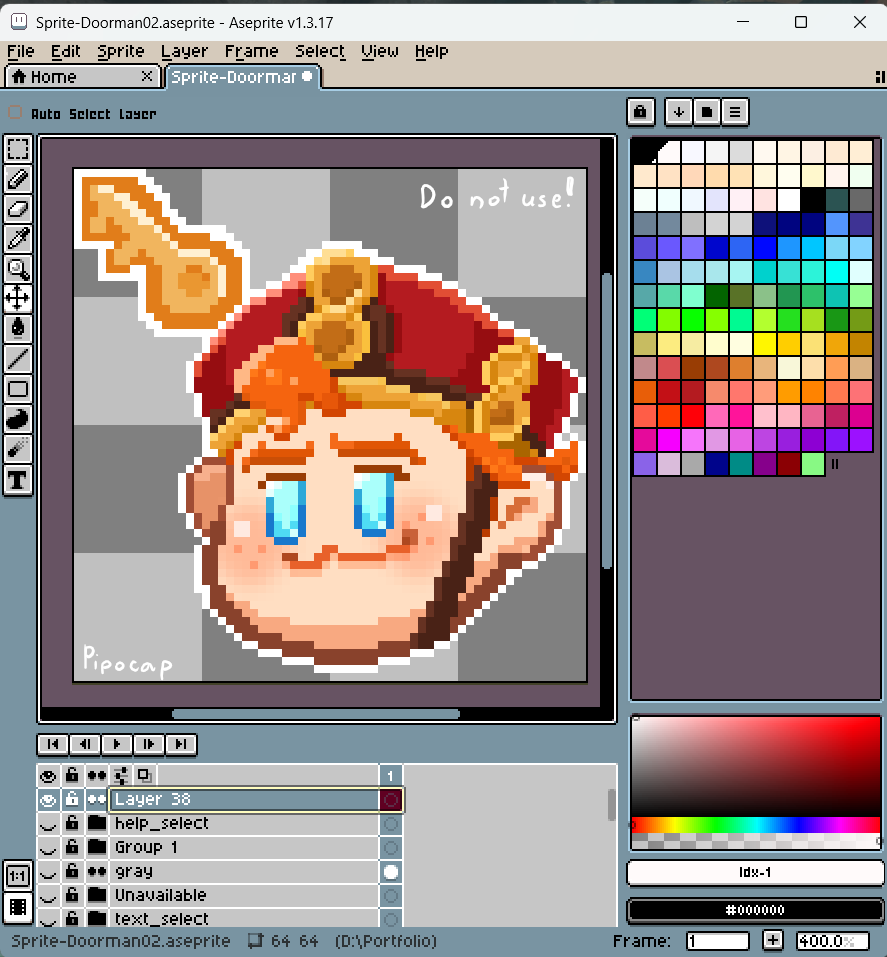Select the Pencil tool

(18, 179)
